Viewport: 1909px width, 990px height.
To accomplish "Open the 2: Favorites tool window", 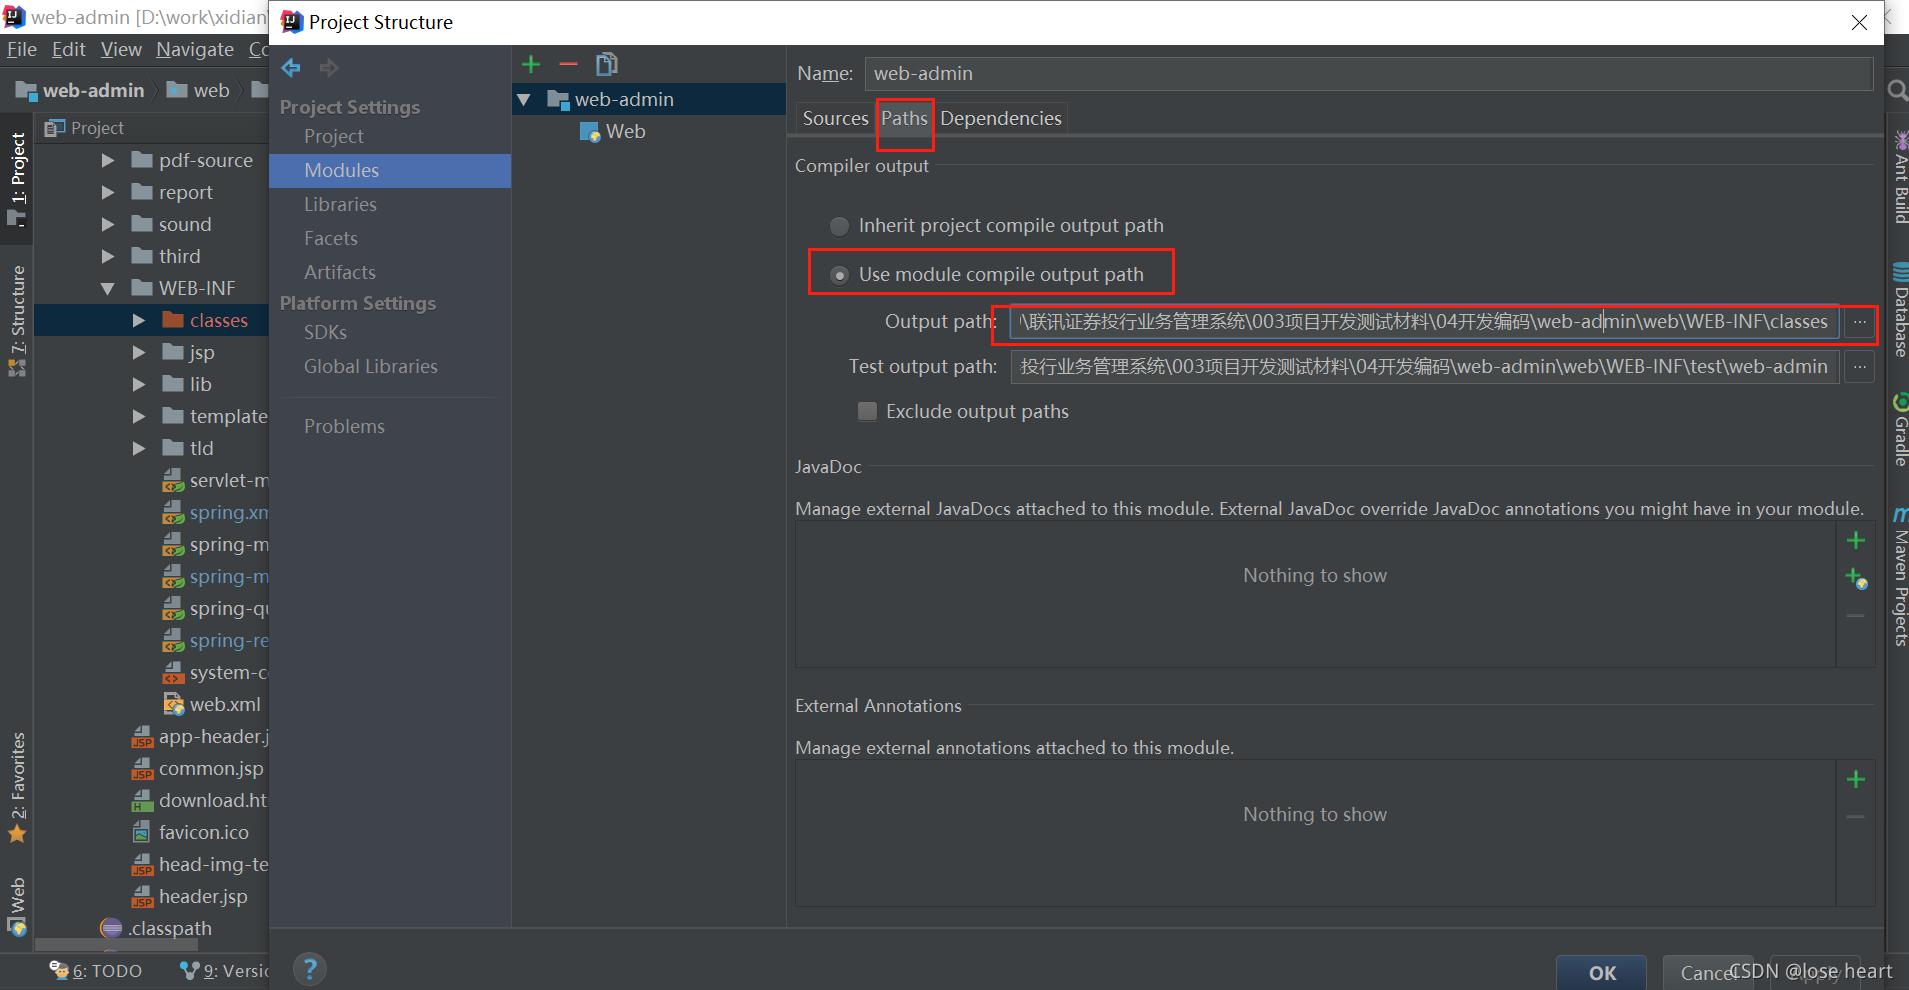I will 17,789.
